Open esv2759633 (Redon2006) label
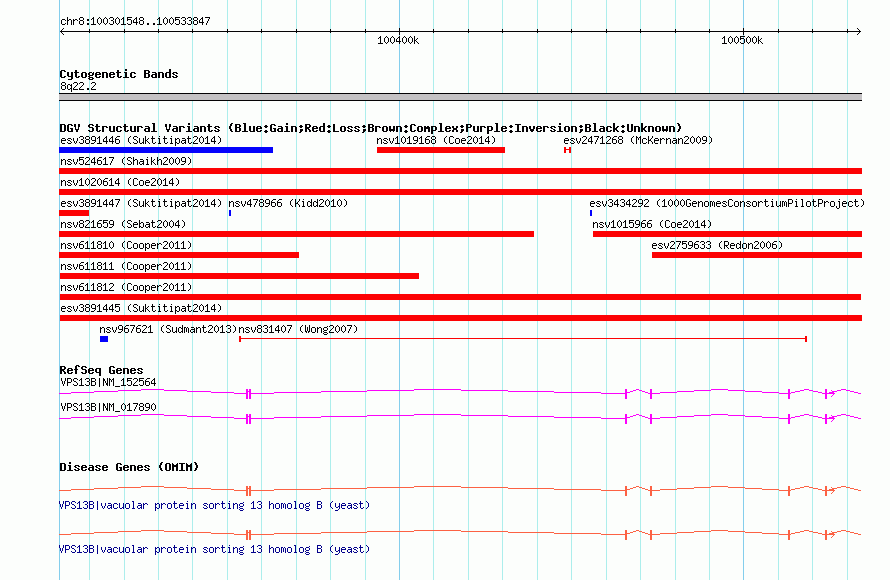This screenshot has width=890, height=580. pos(717,245)
